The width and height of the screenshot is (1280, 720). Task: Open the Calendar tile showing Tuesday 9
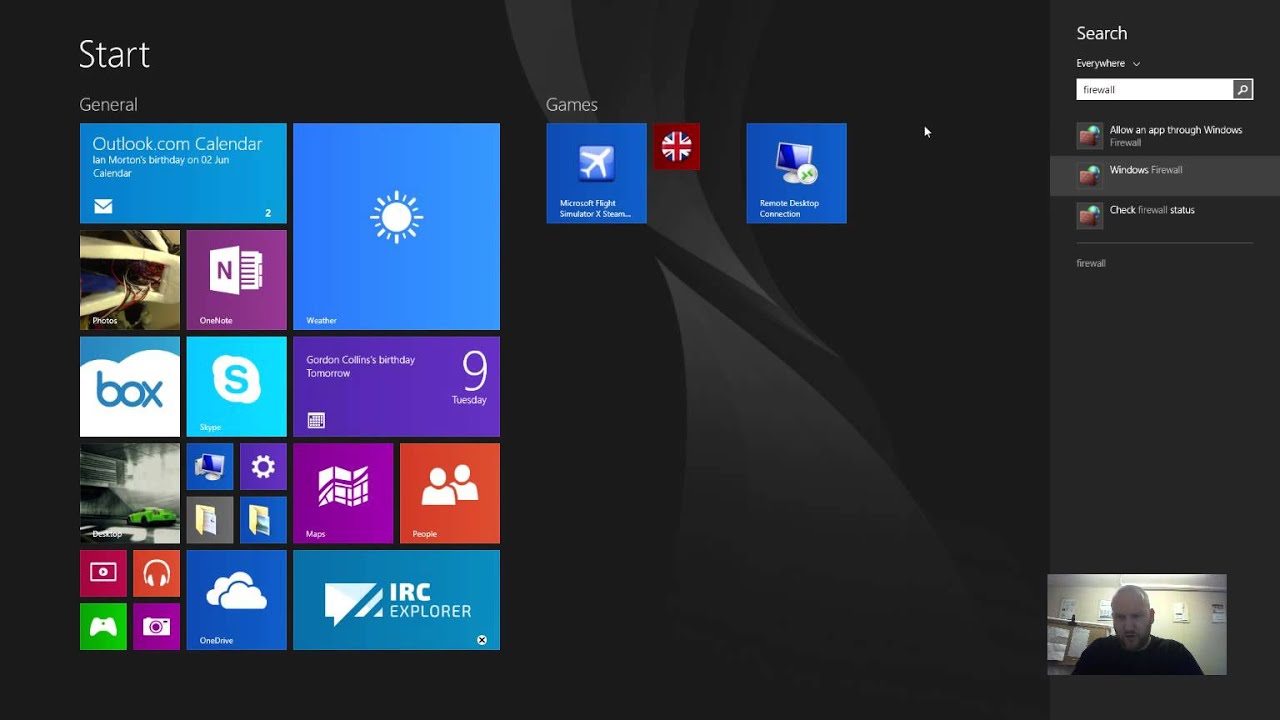point(396,386)
